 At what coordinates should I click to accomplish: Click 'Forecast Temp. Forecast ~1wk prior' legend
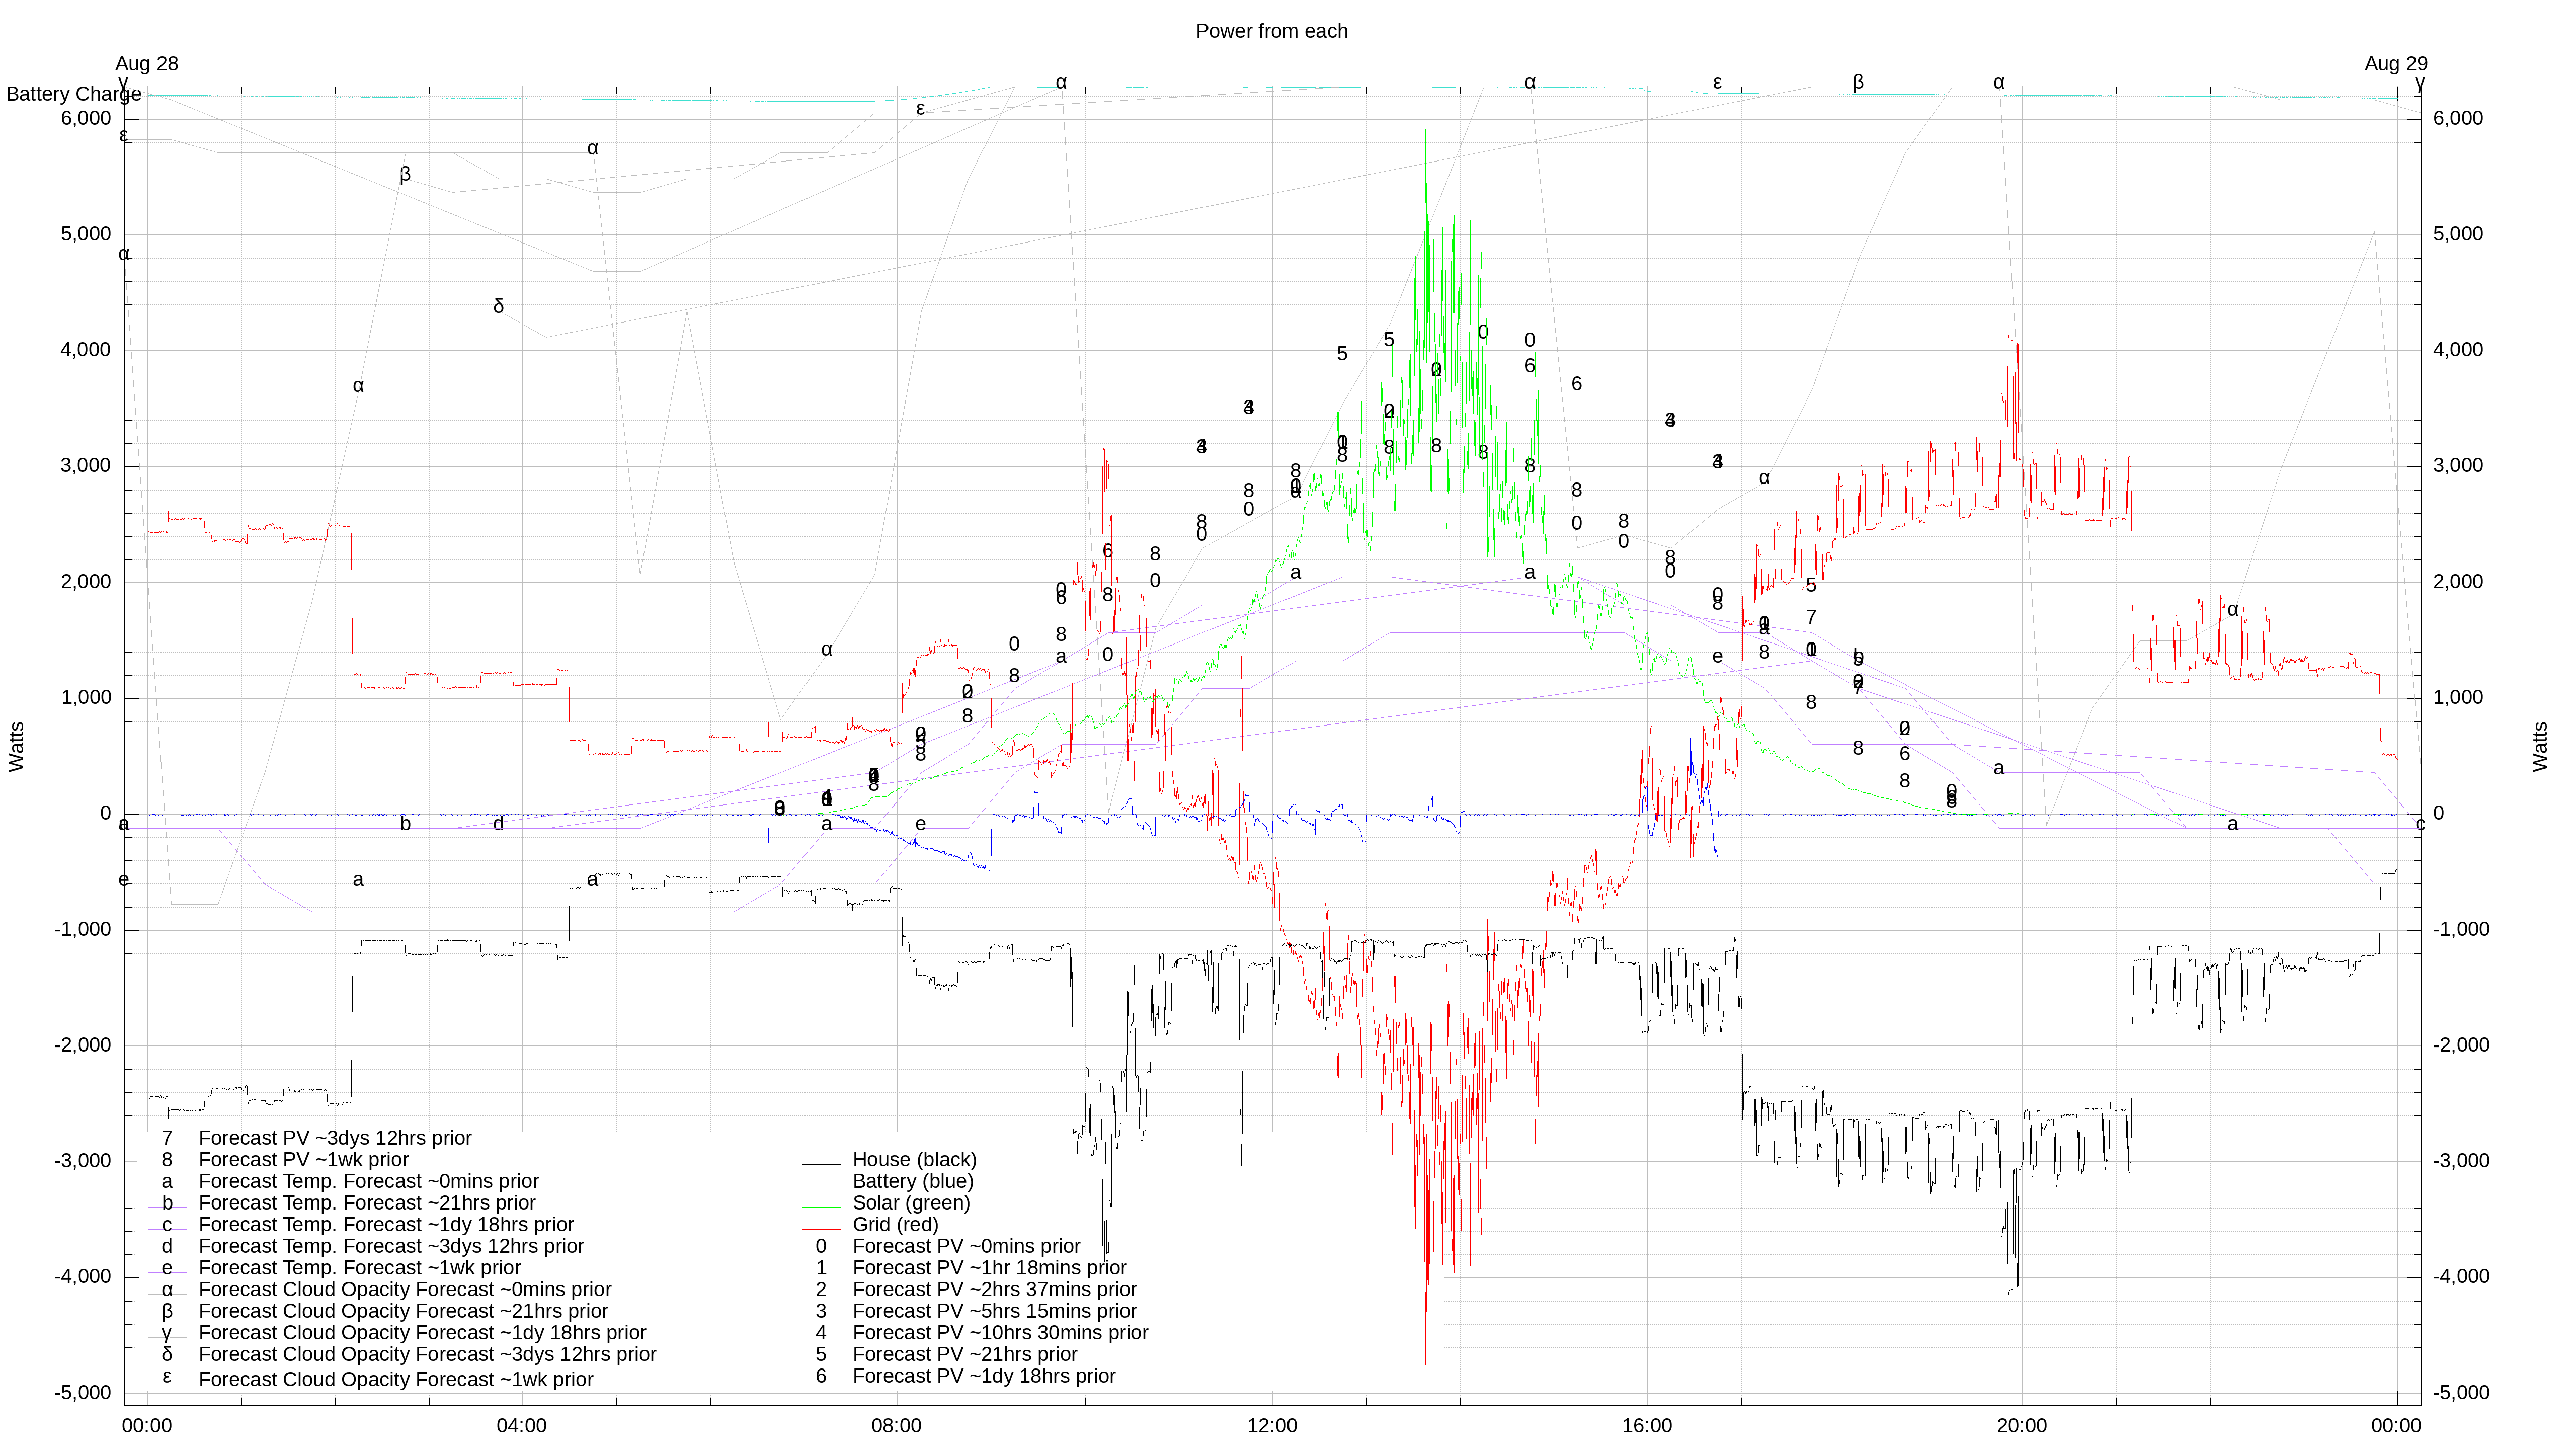(360, 1268)
